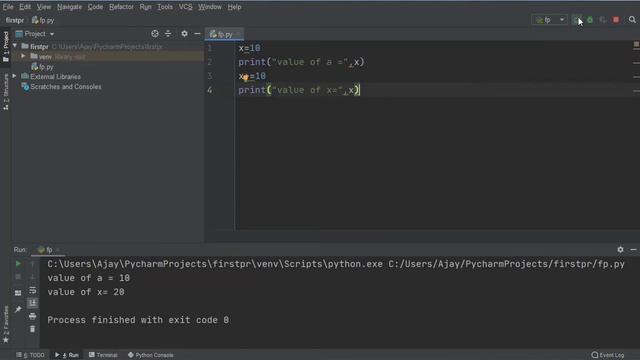
Task: Toggle scroll to end in Run console
Action: click(32, 303)
